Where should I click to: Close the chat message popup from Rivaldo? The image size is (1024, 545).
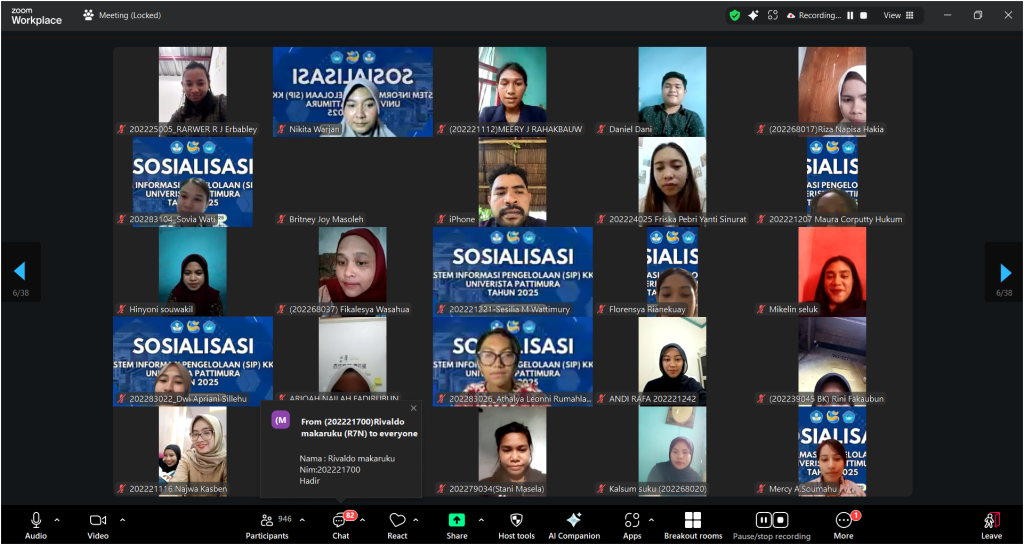tap(413, 408)
